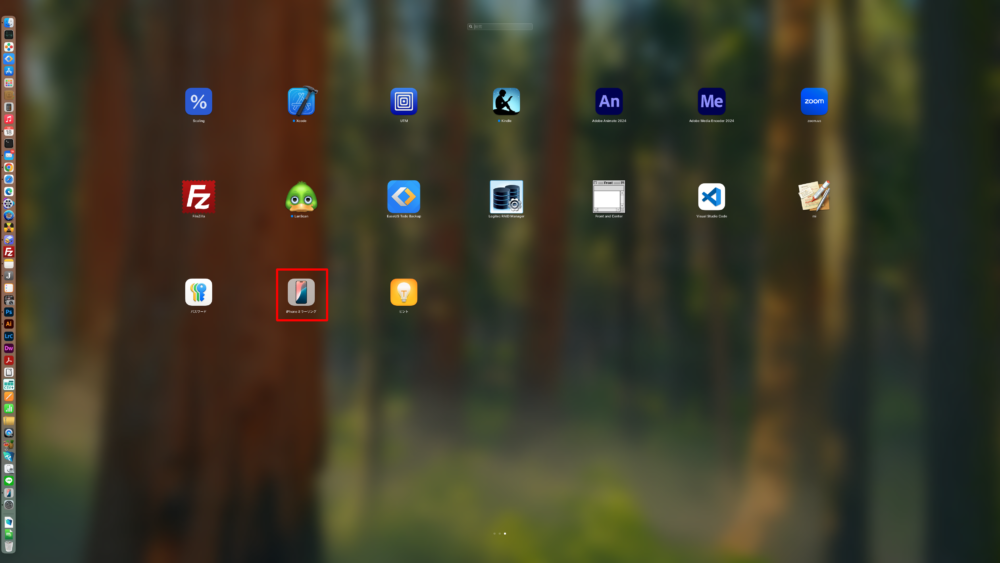The height and width of the screenshot is (563, 1000).
Task: Launch the UTM virtual machine app
Action: coord(404,101)
